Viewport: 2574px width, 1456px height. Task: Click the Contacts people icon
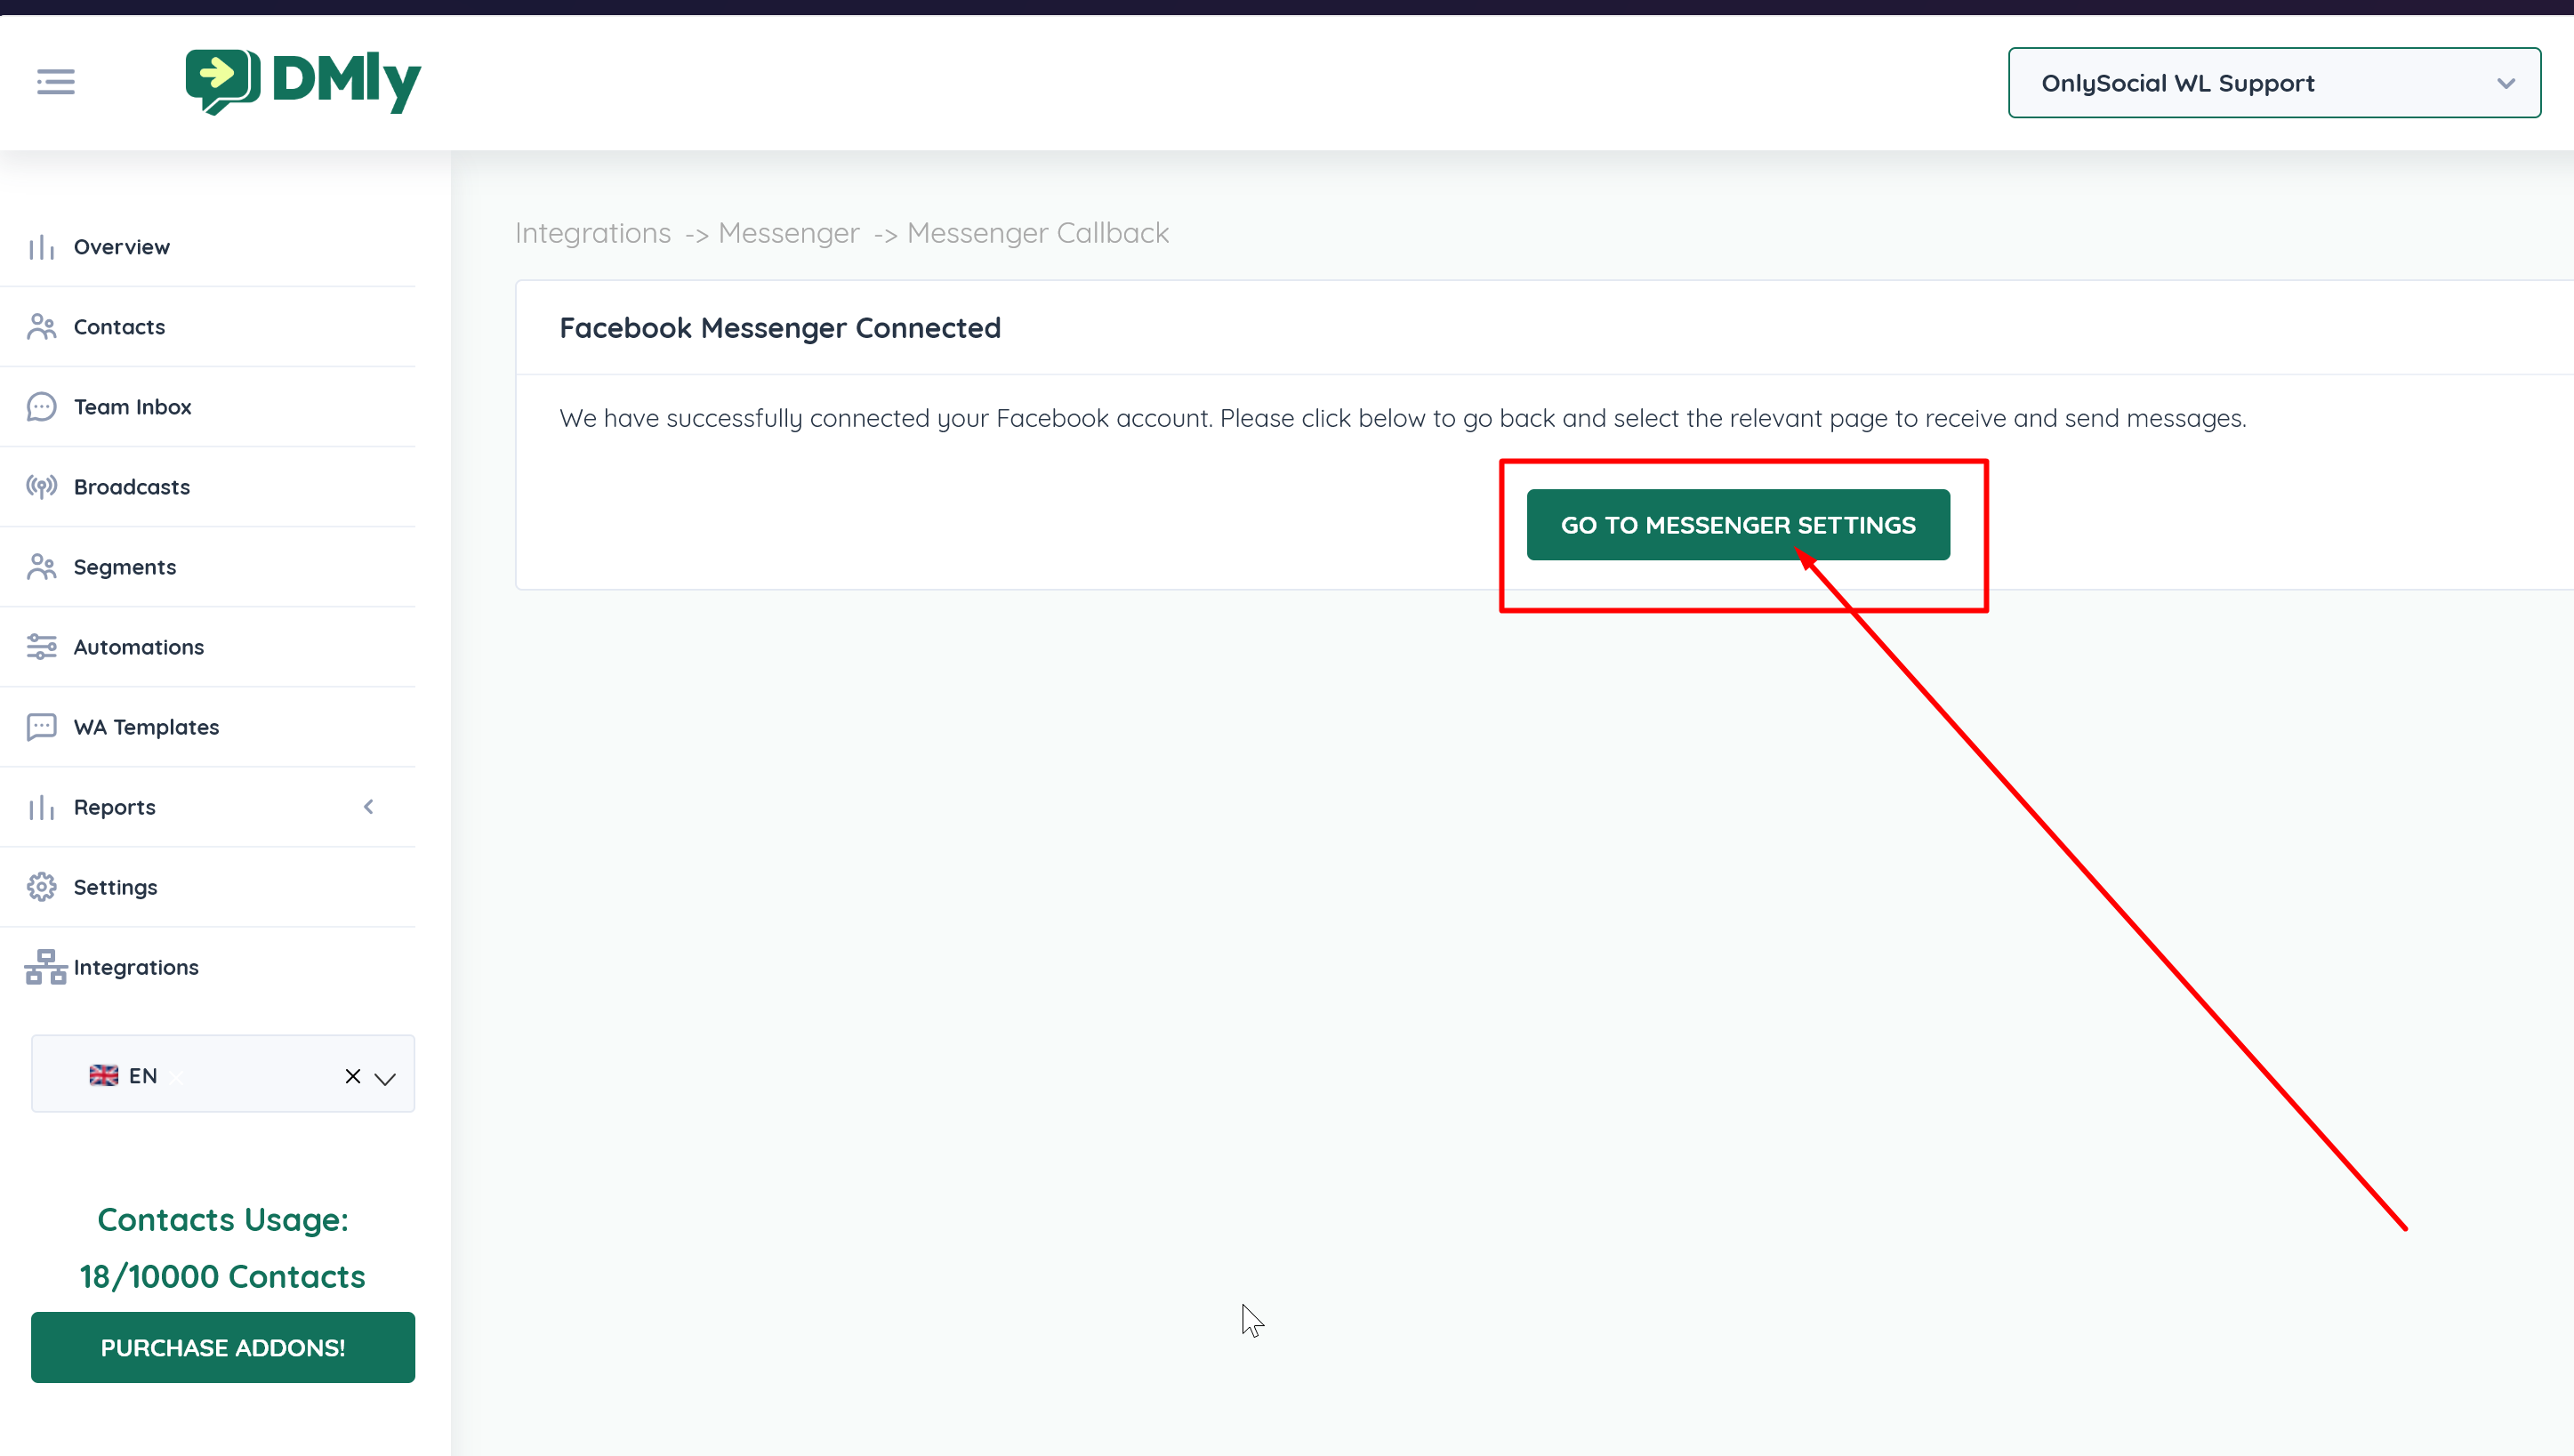click(41, 327)
